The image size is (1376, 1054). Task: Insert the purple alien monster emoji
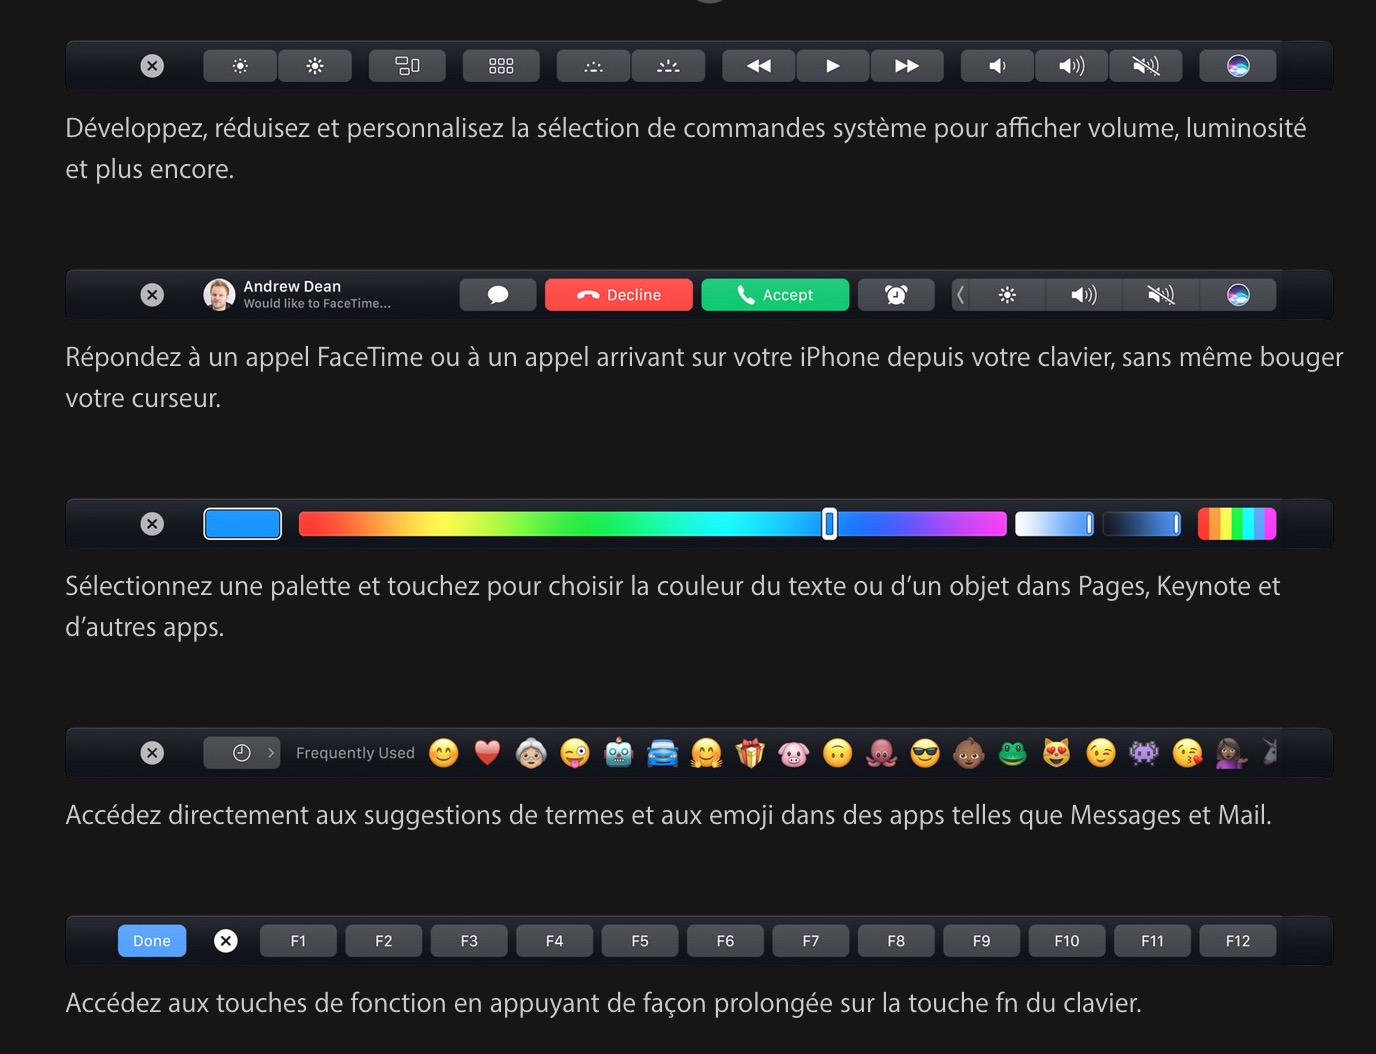(x=1144, y=753)
